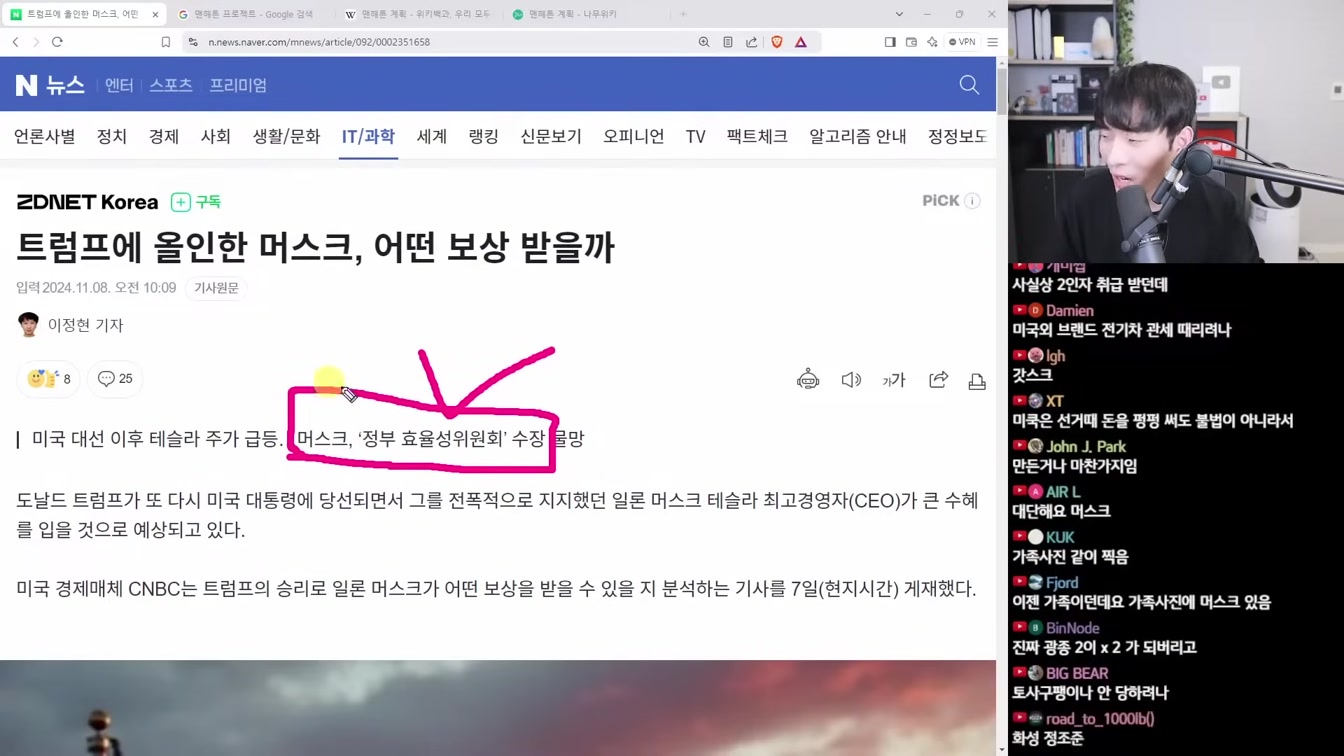1344x756 pixels.
Task: Reload the current page
Action: [57, 42]
